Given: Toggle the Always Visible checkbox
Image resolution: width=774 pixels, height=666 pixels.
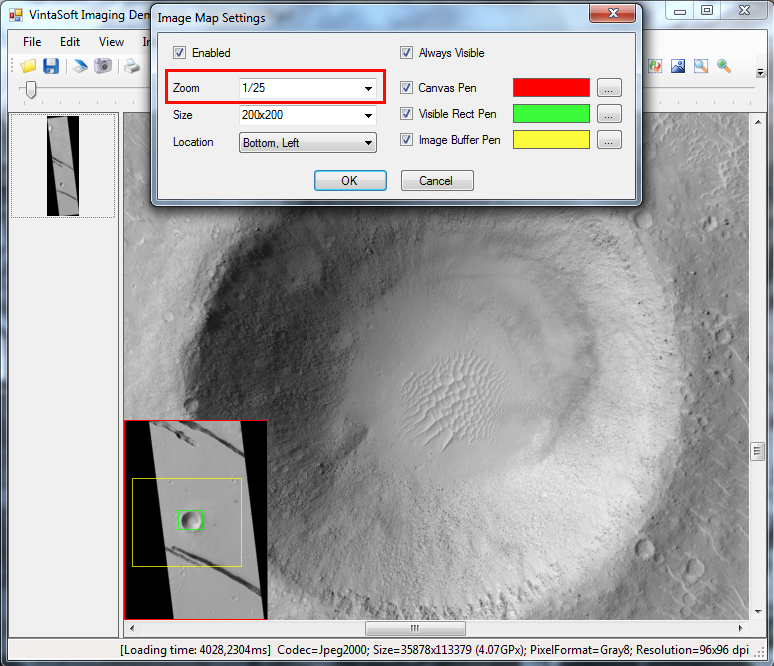Looking at the screenshot, I should (407, 53).
